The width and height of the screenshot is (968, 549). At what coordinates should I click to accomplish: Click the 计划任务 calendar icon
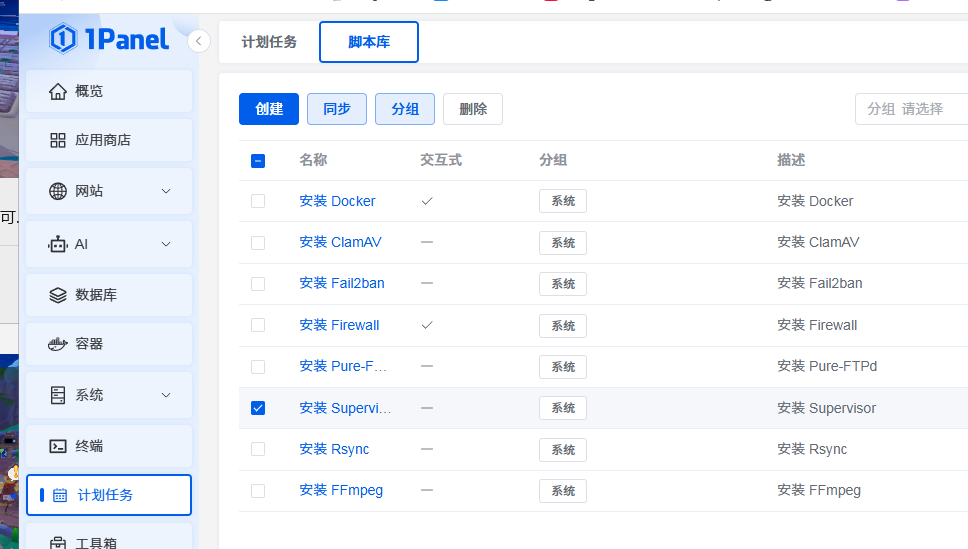tap(60, 495)
